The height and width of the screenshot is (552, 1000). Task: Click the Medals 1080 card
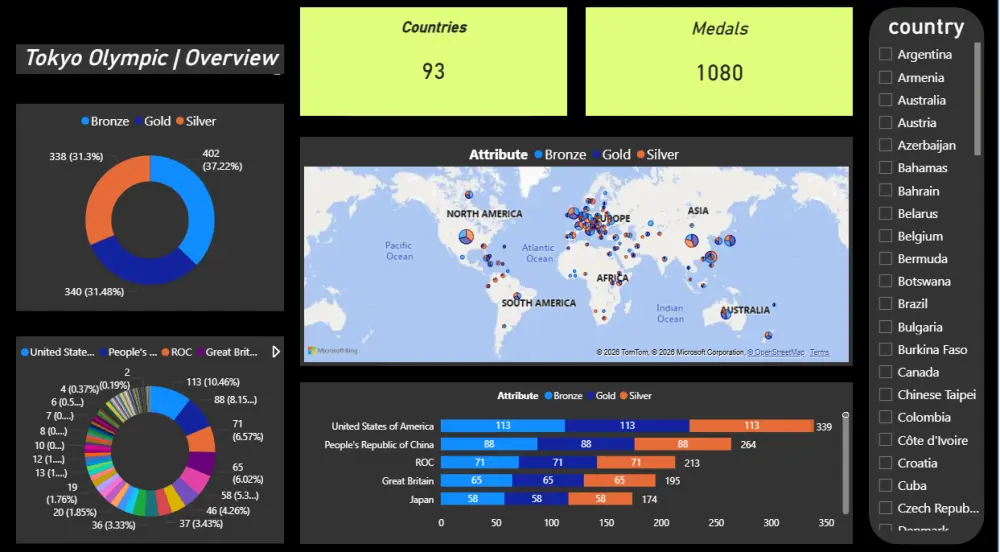(x=719, y=61)
